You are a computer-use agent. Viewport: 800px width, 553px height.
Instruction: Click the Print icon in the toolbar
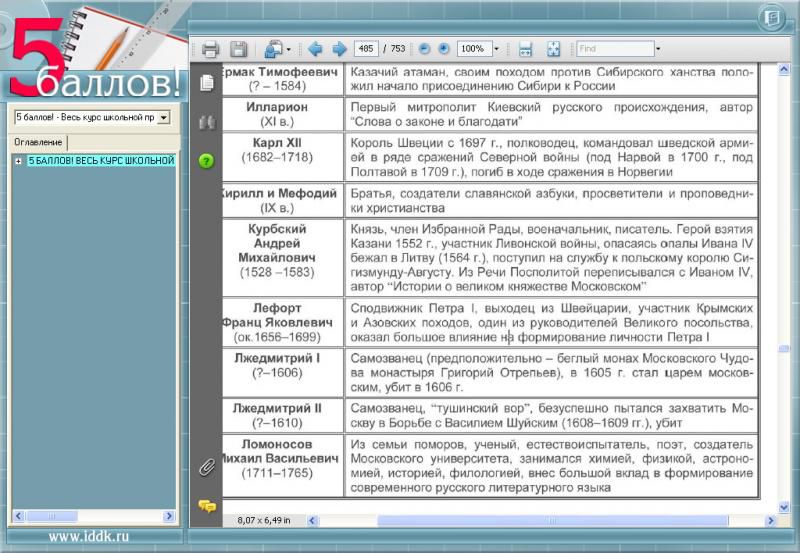[210, 48]
